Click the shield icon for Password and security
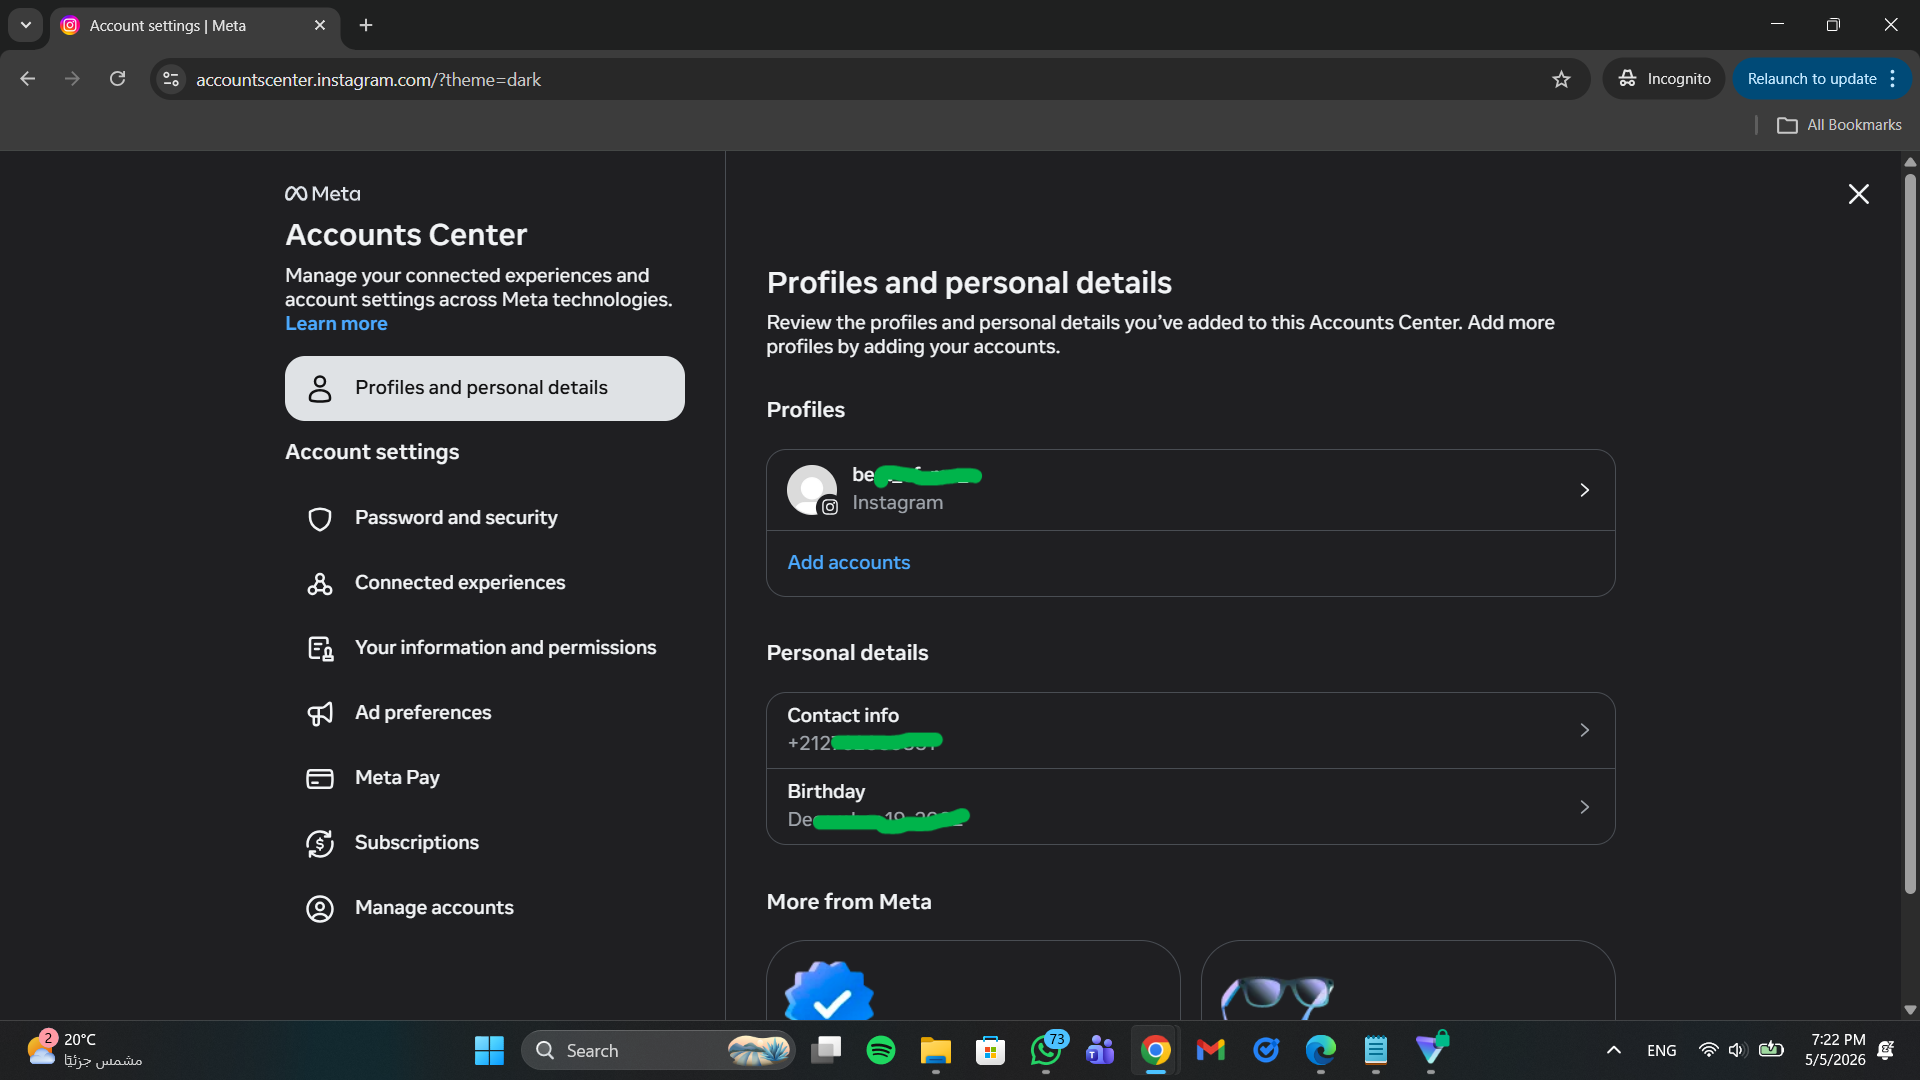 320,519
